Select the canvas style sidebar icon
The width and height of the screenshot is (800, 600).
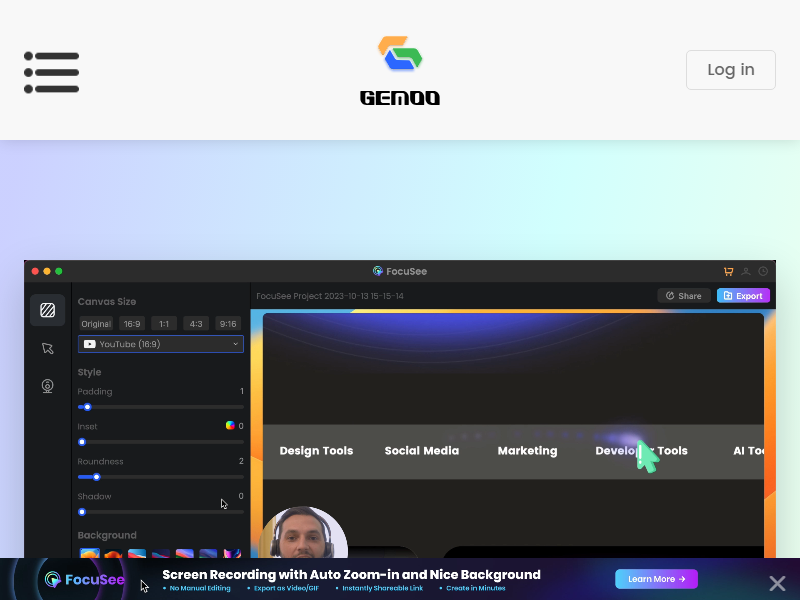[47, 310]
